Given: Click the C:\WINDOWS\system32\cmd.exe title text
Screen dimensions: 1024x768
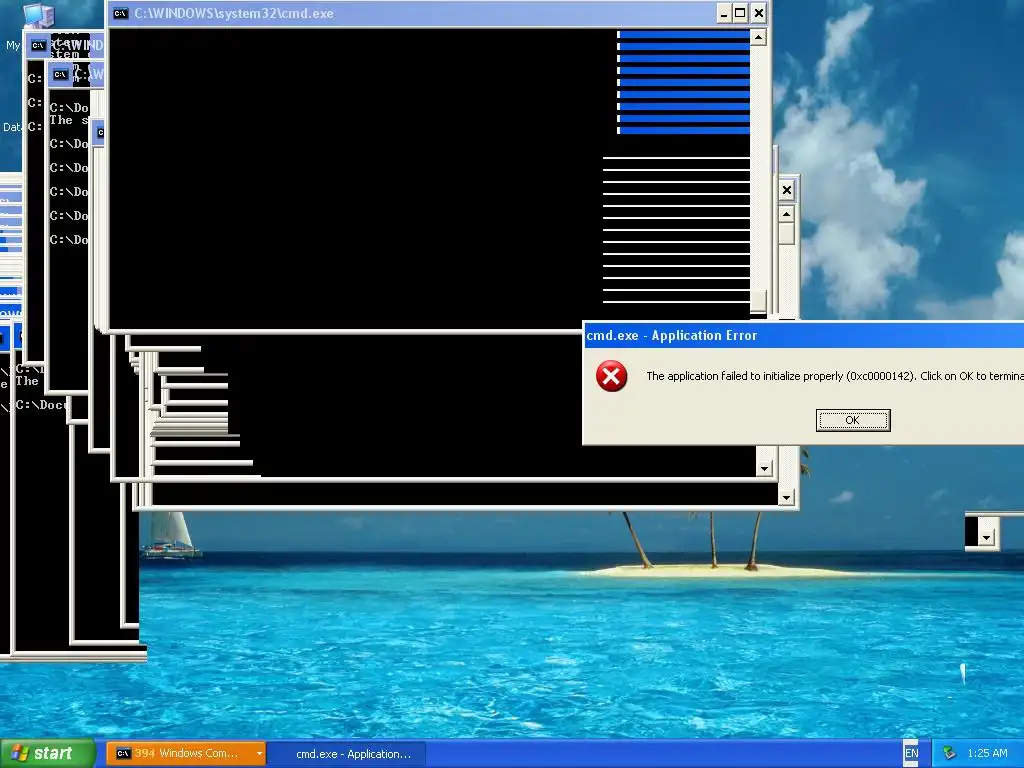Looking at the screenshot, I should click(x=234, y=14).
